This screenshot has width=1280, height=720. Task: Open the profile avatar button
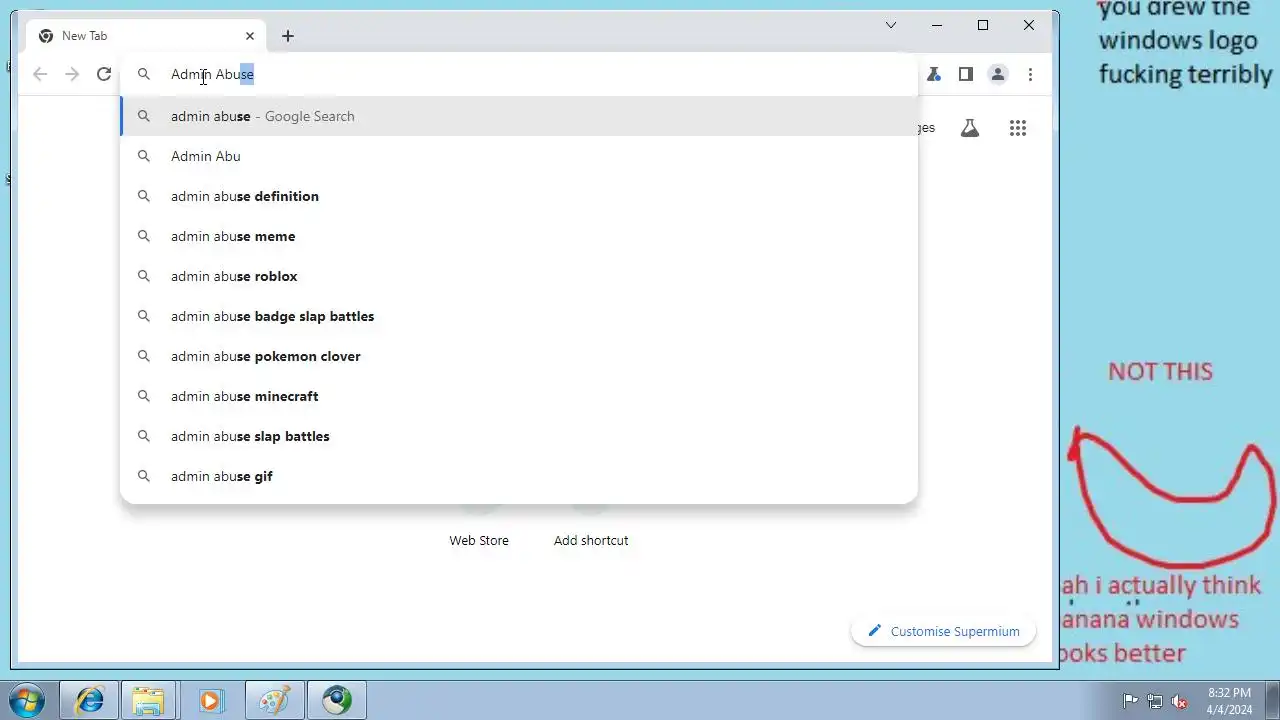coord(998,74)
